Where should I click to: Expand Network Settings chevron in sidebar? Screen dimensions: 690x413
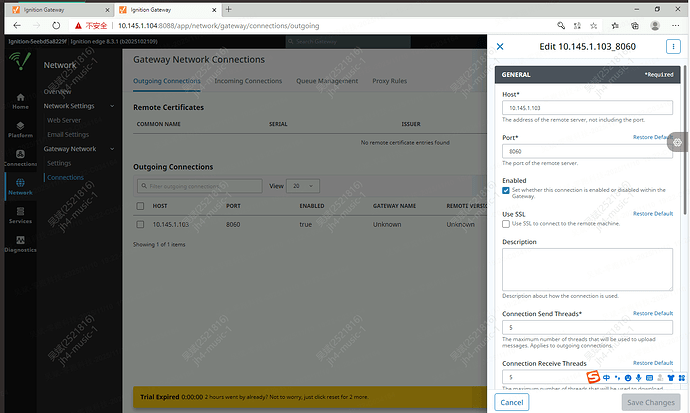point(112,106)
